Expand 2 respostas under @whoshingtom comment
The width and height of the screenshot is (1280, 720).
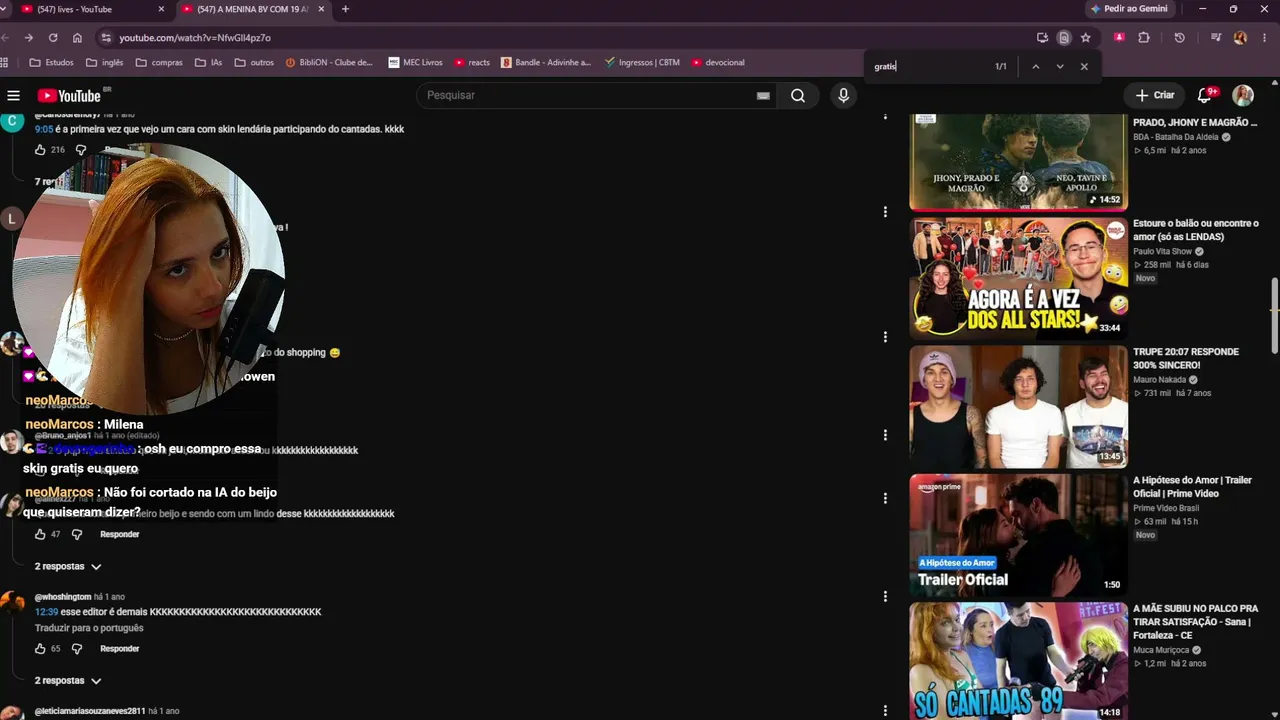pos(68,681)
